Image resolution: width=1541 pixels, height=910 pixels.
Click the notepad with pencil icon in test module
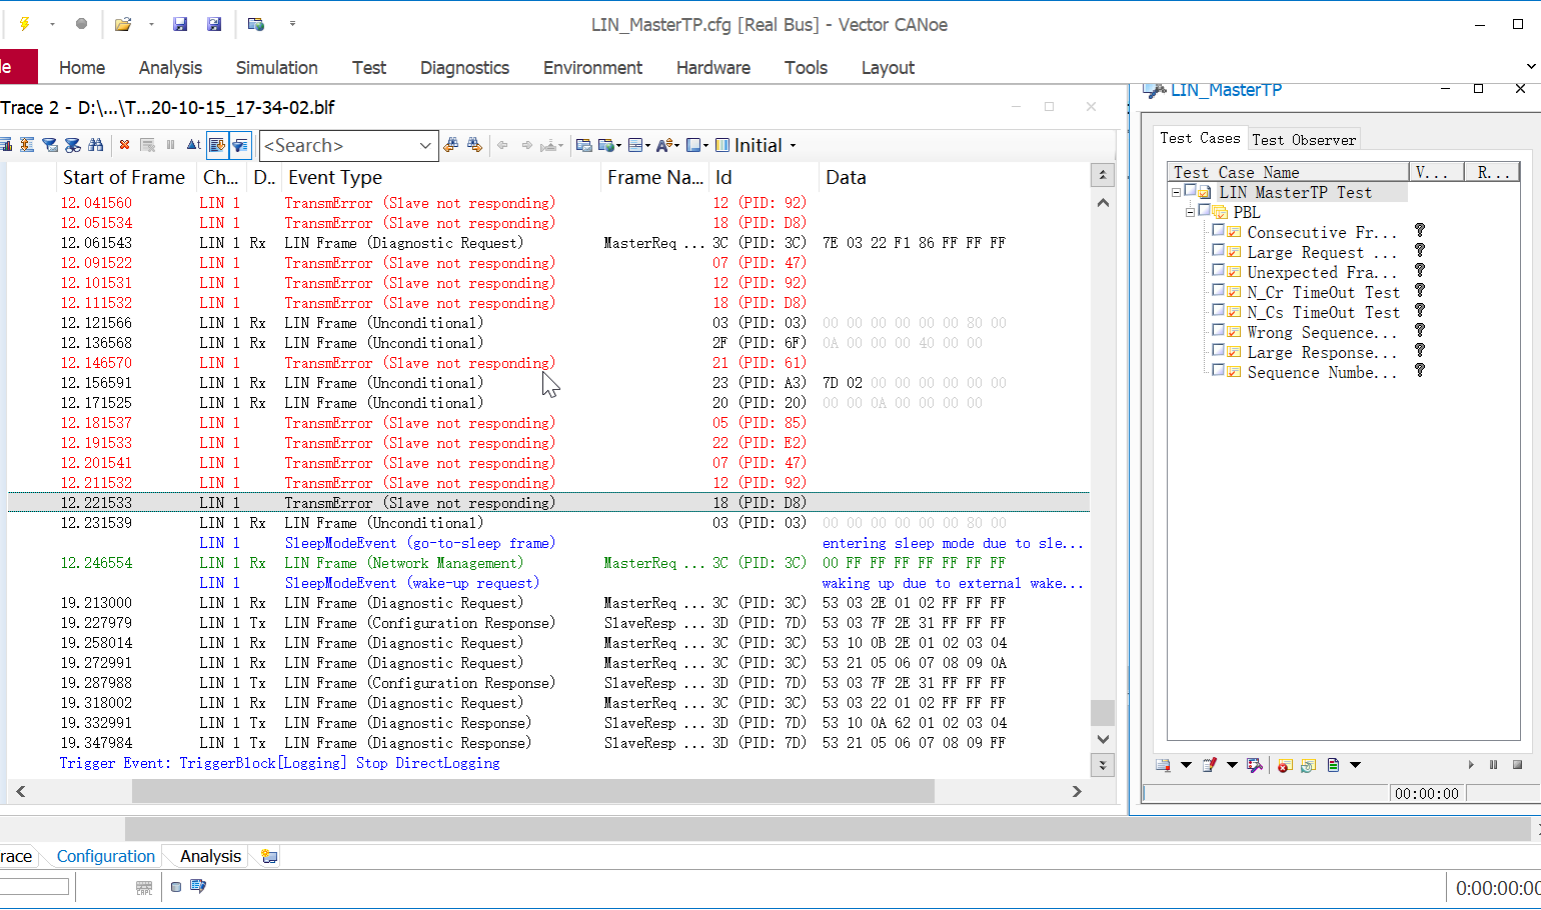pyautogui.click(x=1209, y=765)
